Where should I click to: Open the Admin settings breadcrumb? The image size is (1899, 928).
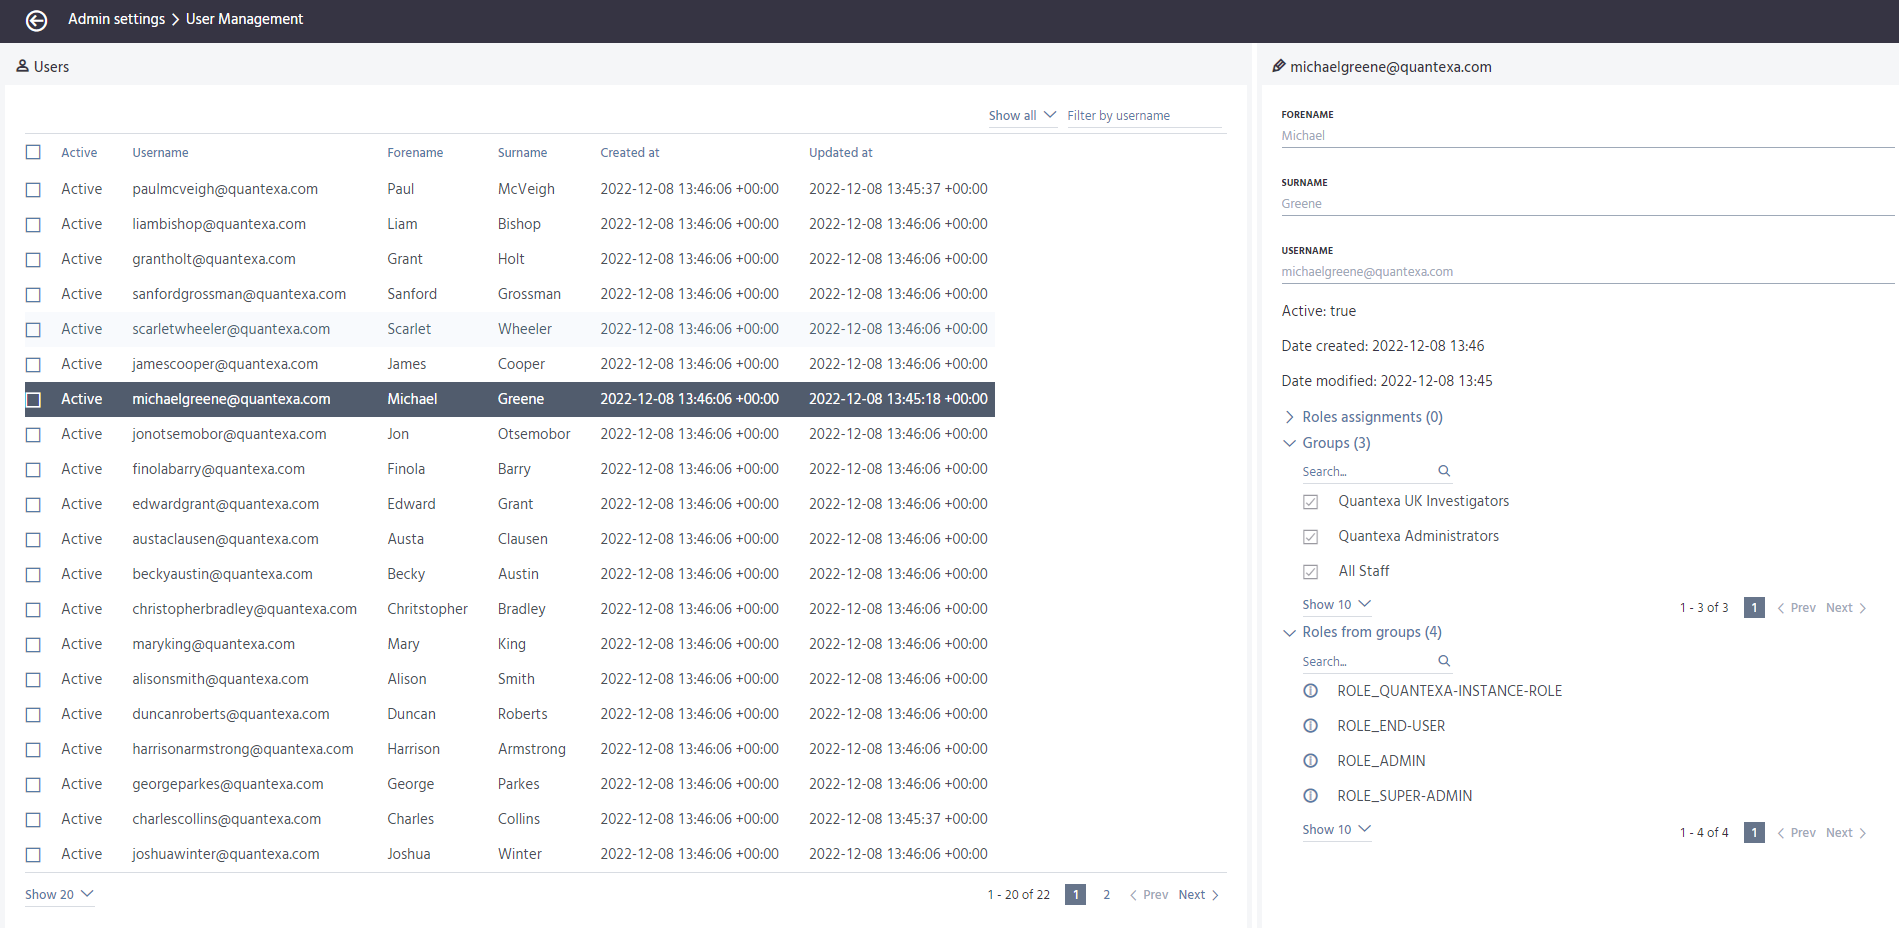point(116,18)
